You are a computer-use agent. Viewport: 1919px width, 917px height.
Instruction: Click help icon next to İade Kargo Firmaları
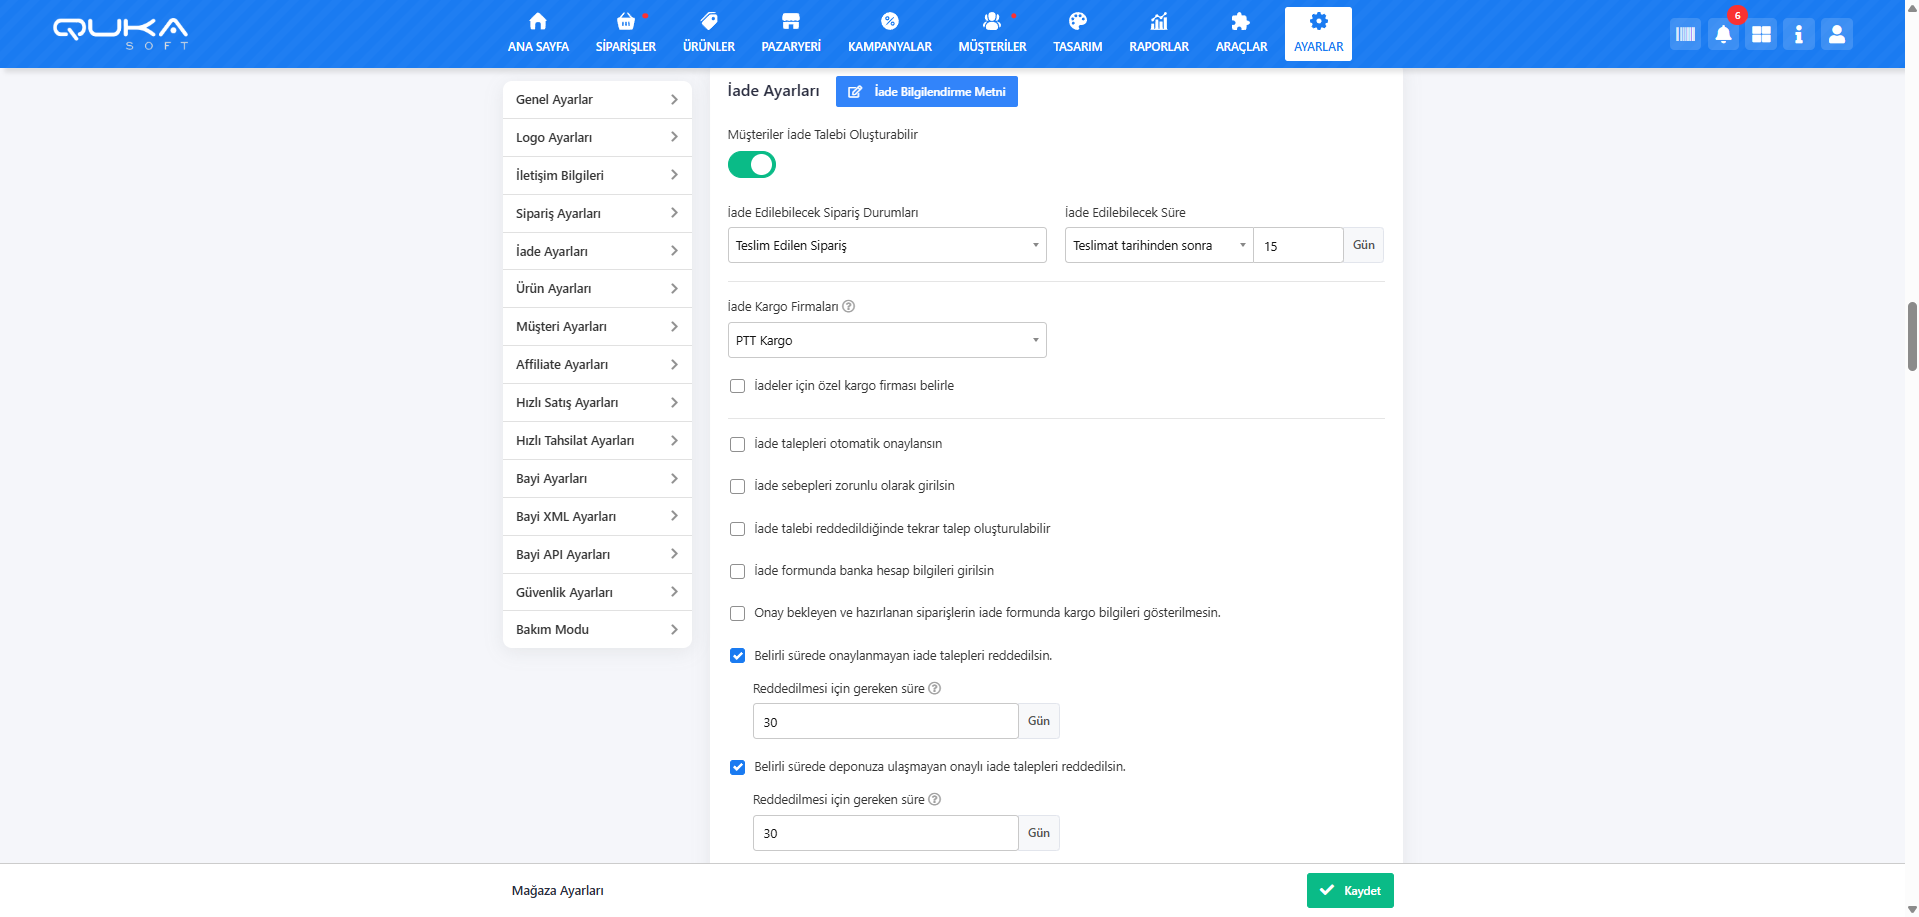click(x=848, y=307)
